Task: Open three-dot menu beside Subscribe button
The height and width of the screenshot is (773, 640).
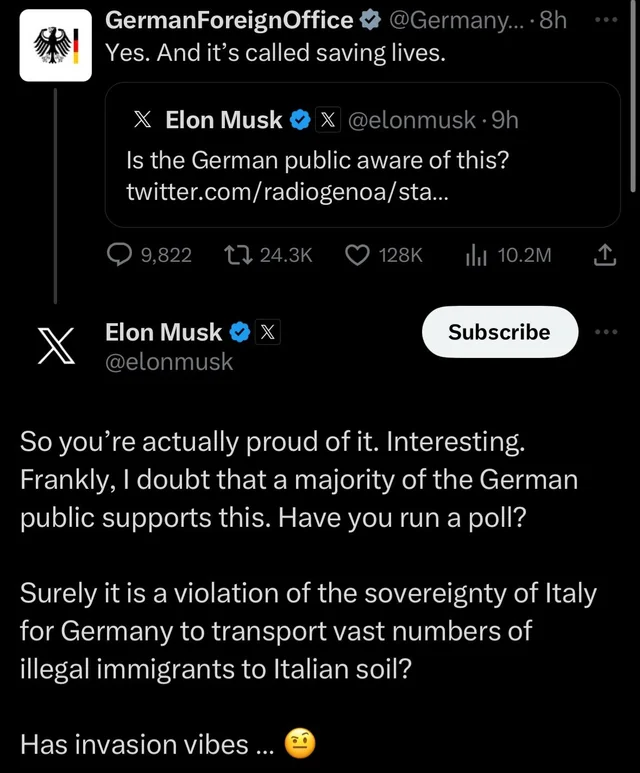Action: [x=606, y=332]
